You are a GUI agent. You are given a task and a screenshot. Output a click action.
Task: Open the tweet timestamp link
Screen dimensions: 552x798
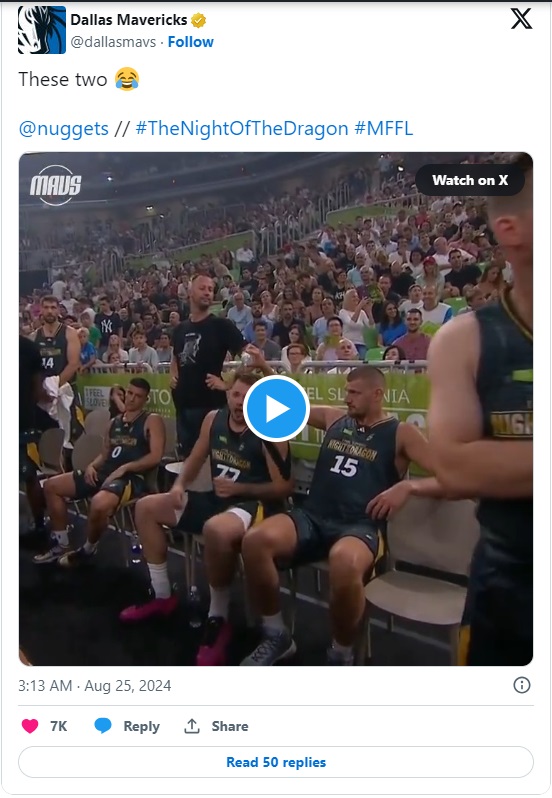pyautogui.click(x=95, y=686)
